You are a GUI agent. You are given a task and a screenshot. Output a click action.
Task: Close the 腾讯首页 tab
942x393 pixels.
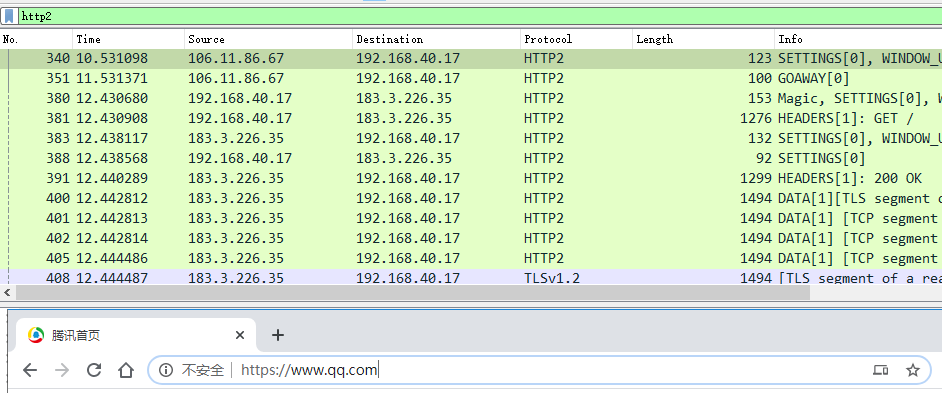pos(240,335)
